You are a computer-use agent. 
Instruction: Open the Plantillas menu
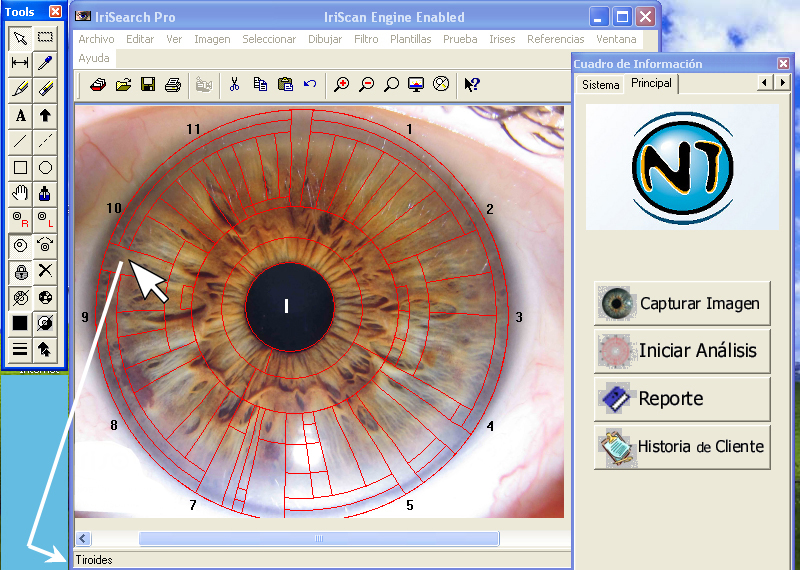[410, 39]
